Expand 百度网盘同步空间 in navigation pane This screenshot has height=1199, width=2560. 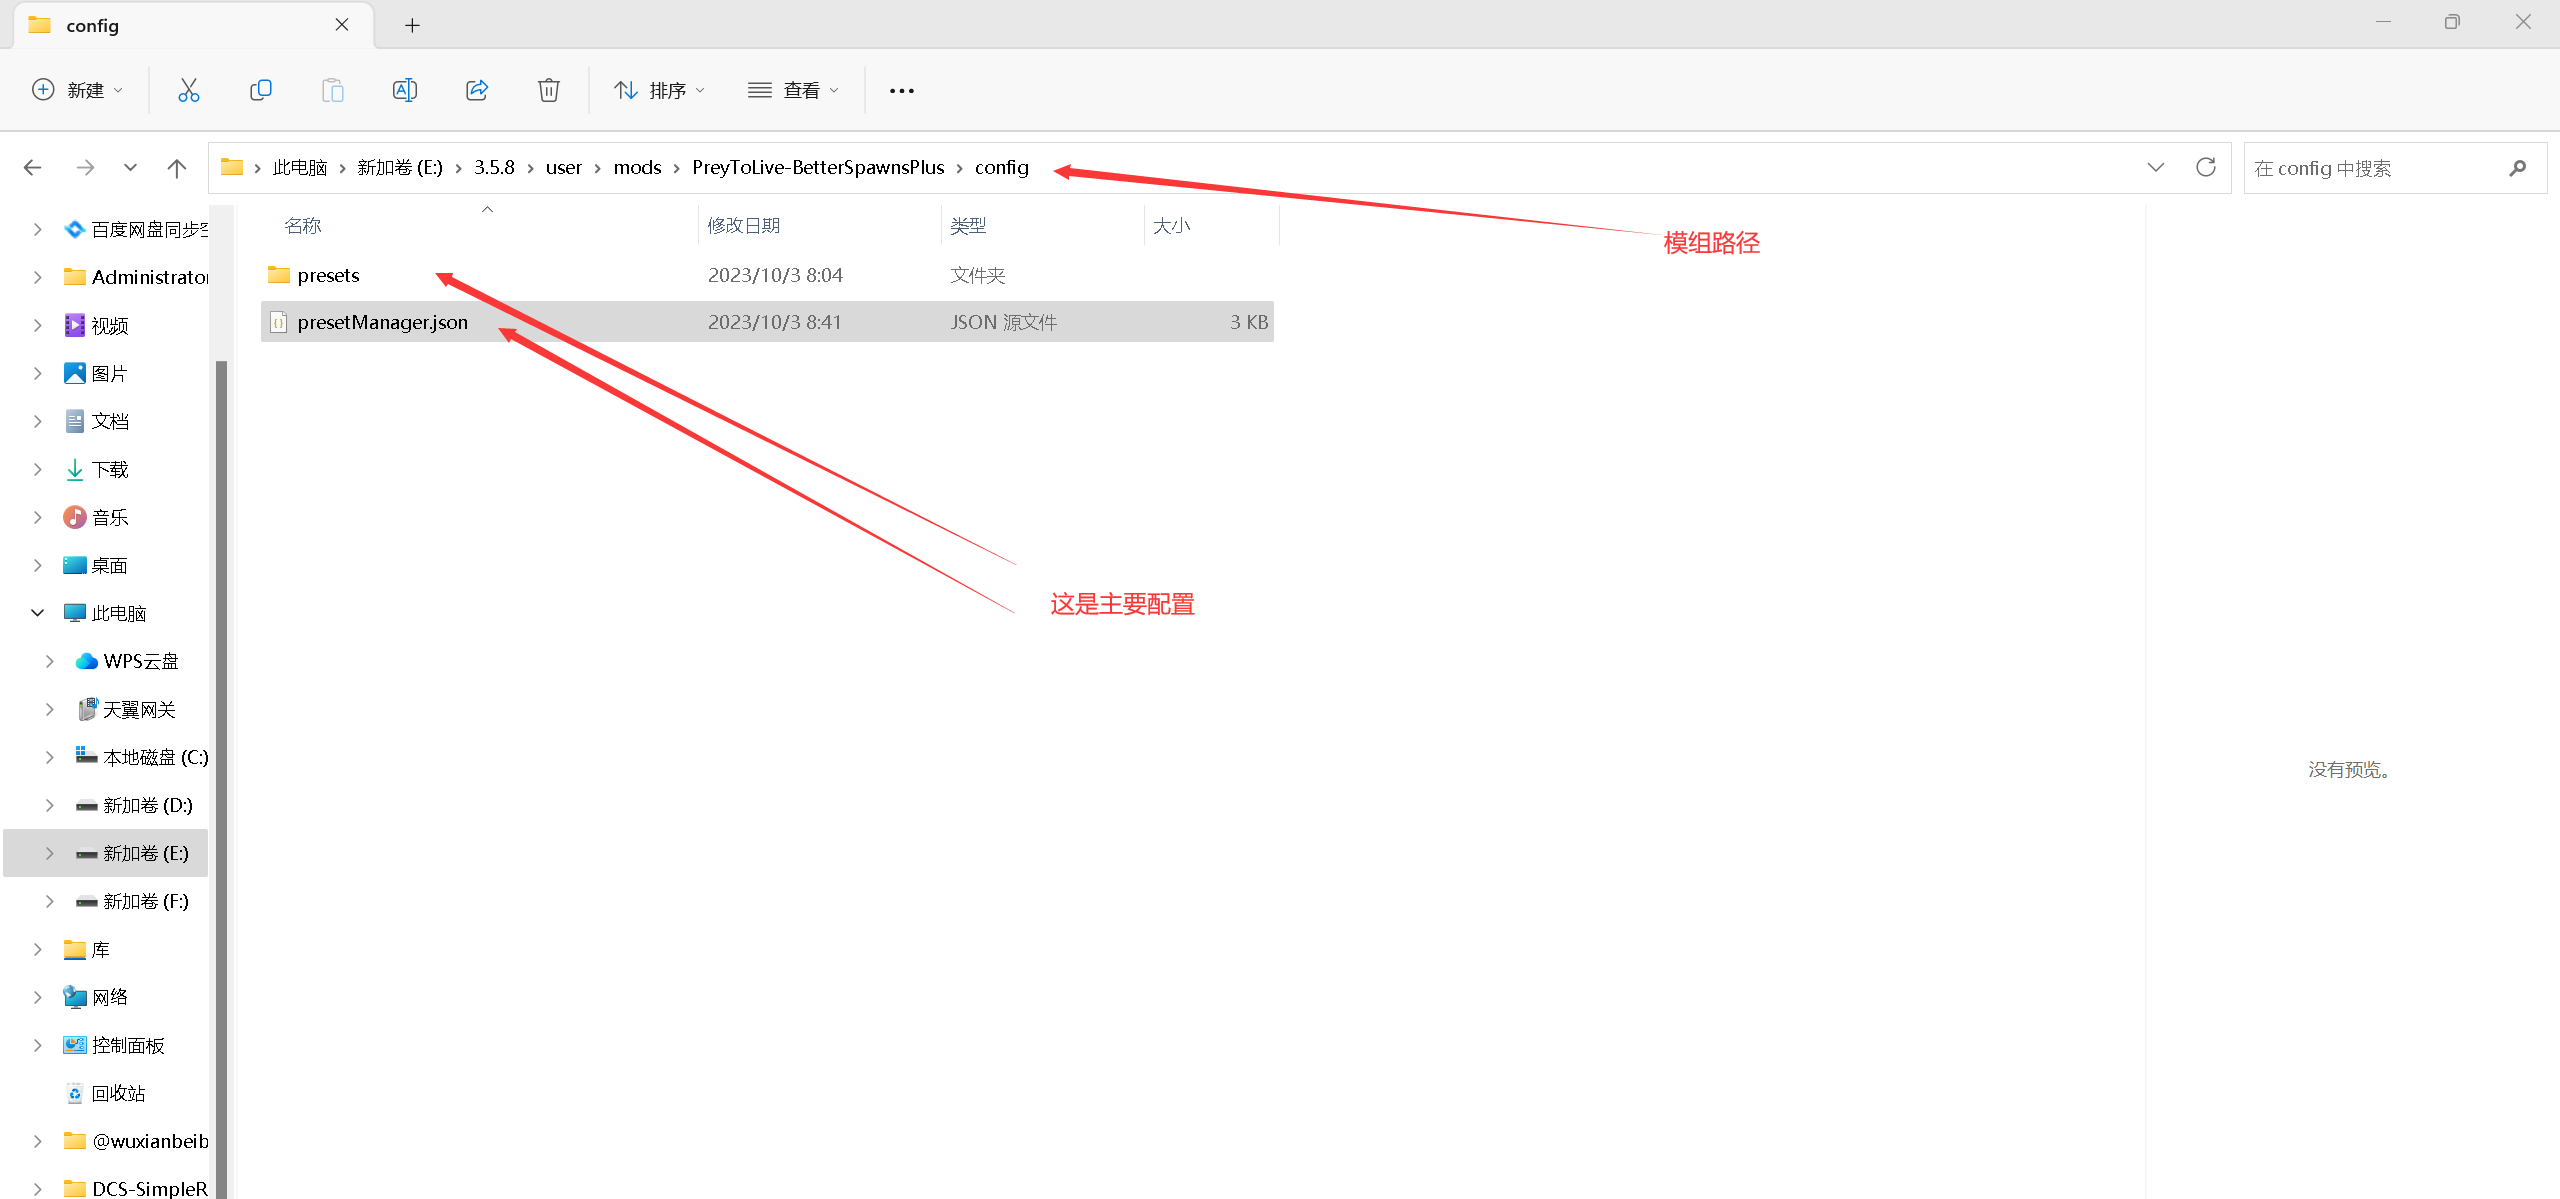click(x=37, y=230)
